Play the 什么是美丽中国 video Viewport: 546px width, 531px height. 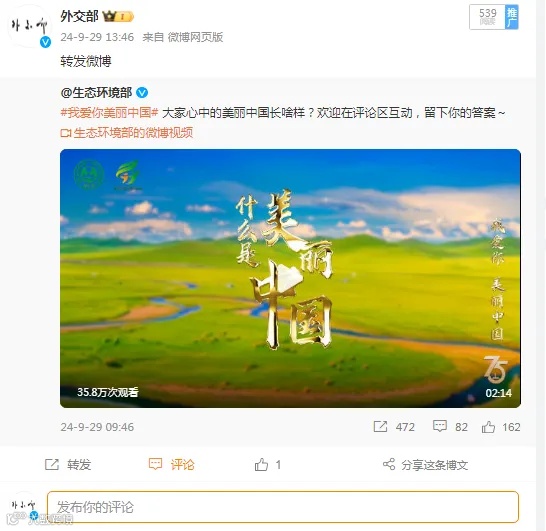(290, 278)
